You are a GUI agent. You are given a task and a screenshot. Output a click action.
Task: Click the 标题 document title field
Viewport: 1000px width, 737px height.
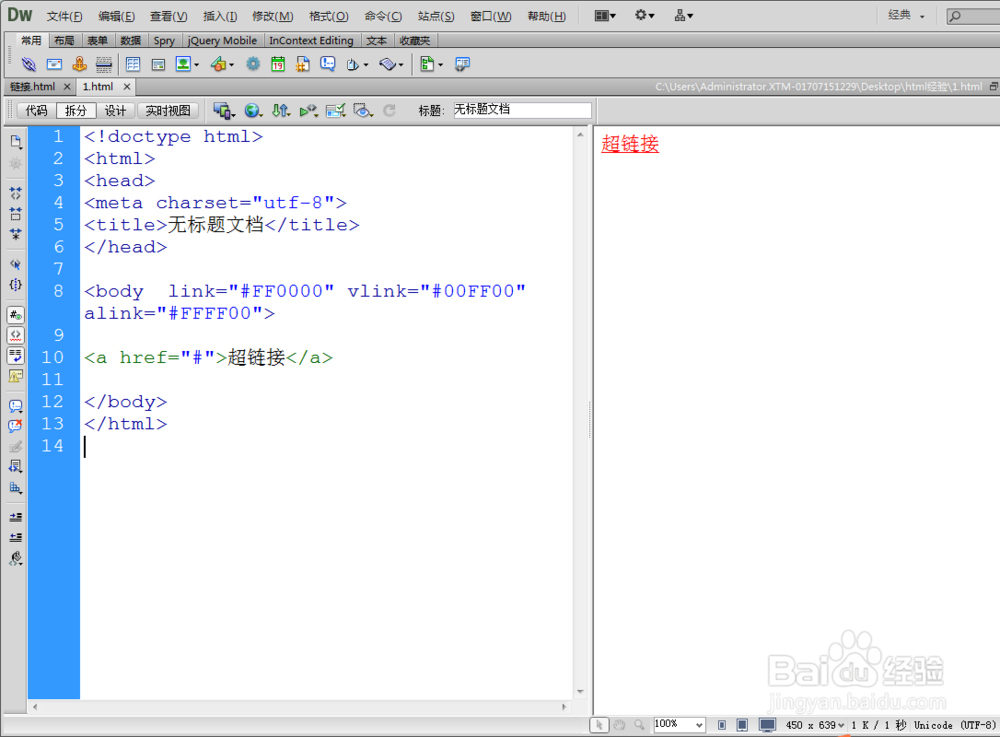pos(522,110)
